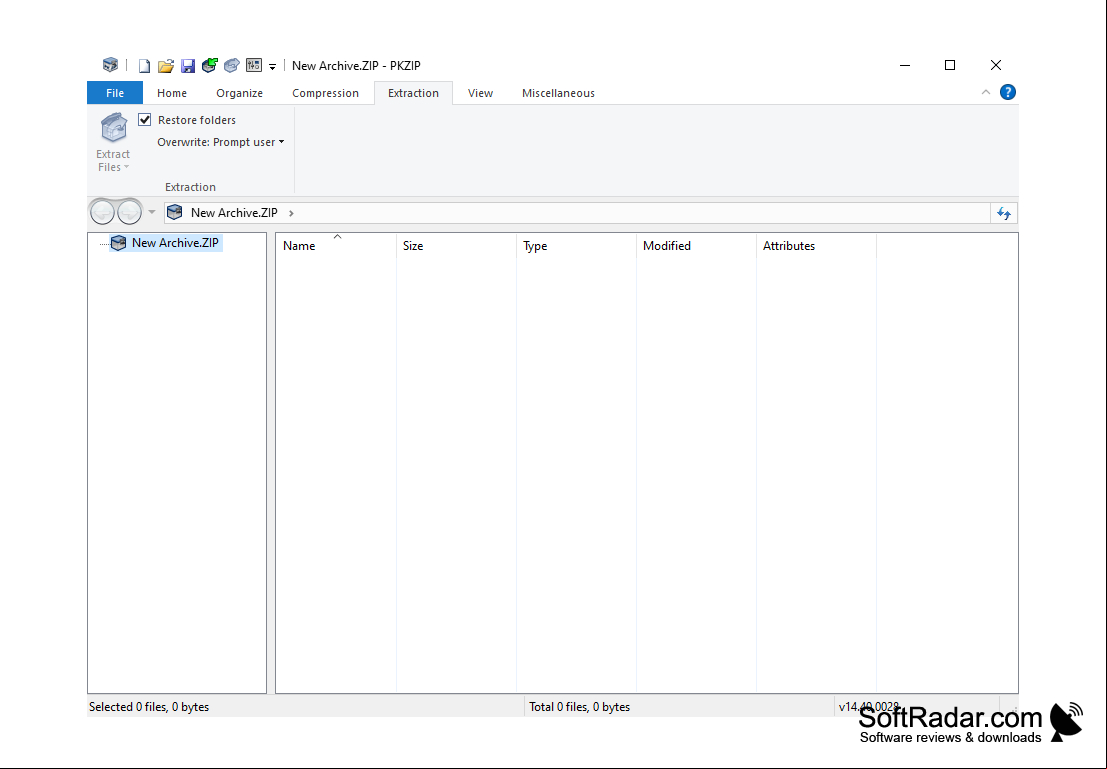Screen dimensions: 1107x769
Task: Sort by the Attributes column header
Action: 816,246
